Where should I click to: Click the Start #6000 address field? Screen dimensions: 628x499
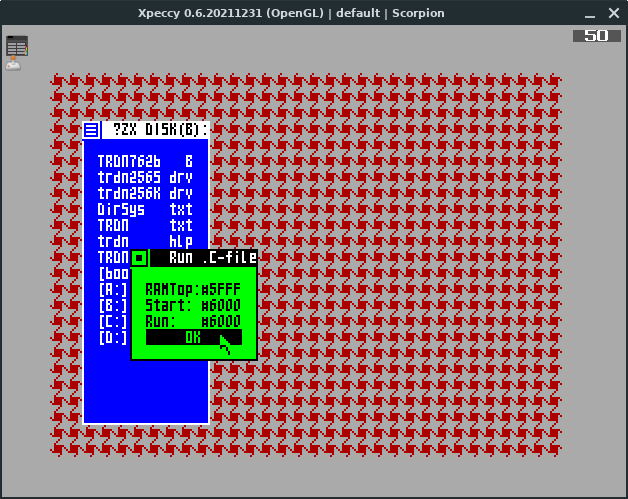221,306
